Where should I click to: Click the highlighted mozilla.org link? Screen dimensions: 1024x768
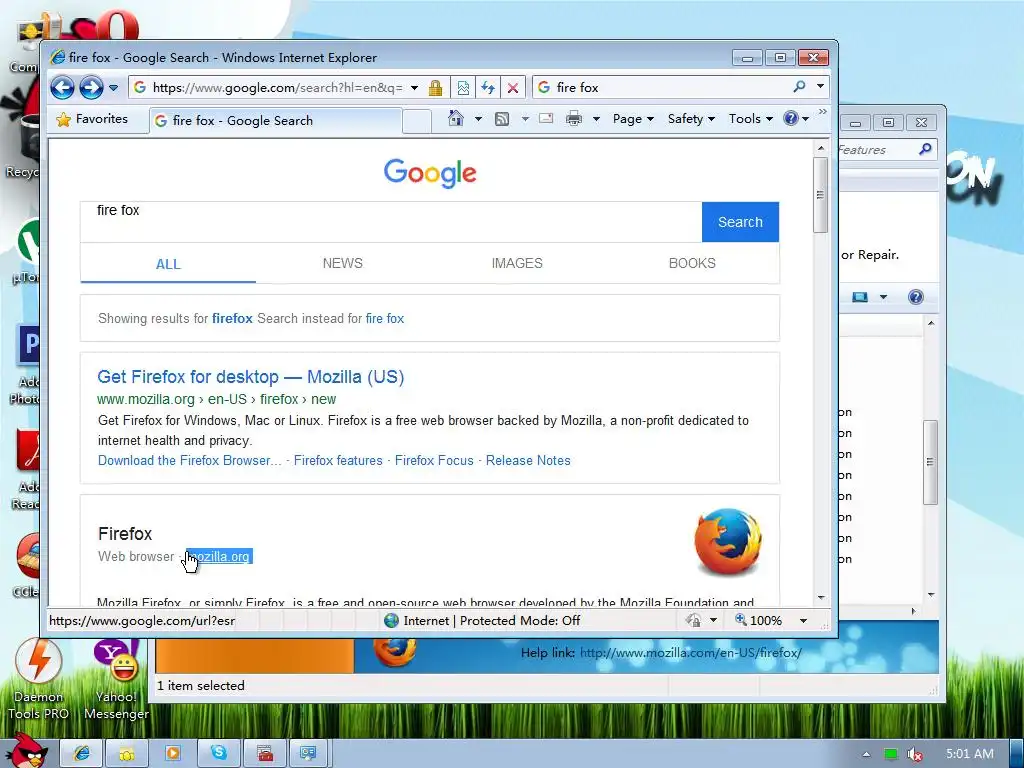click(219, 556)
